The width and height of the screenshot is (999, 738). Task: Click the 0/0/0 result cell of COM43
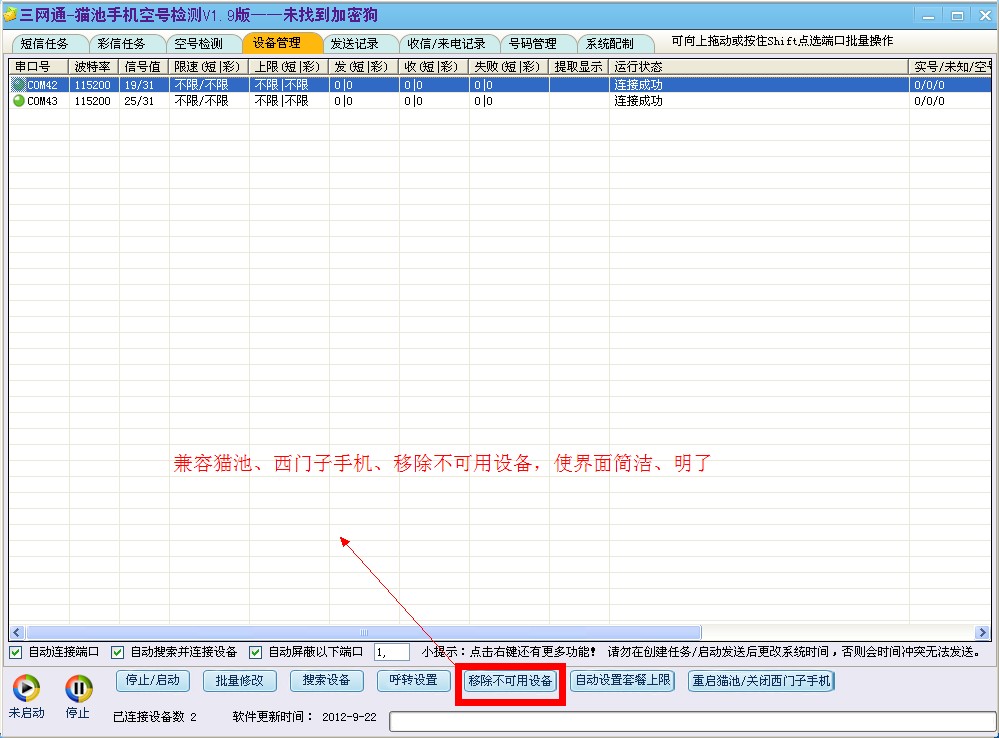930,101
